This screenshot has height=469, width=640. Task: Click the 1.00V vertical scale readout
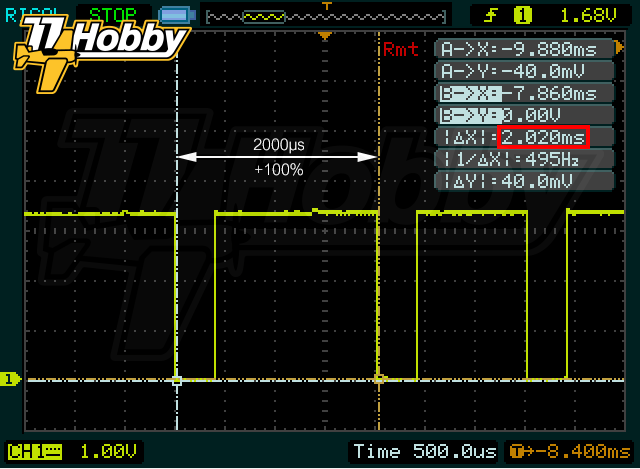pyautogui.click(x=109, y=452)
